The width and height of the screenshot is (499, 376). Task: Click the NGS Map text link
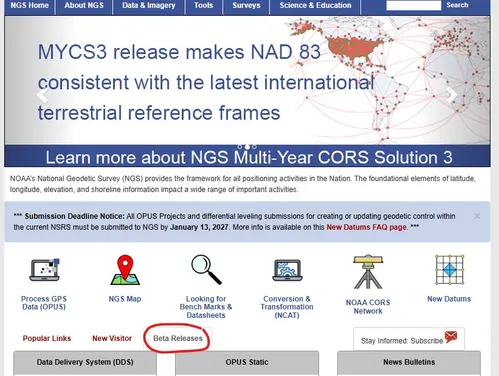point(125,299)
